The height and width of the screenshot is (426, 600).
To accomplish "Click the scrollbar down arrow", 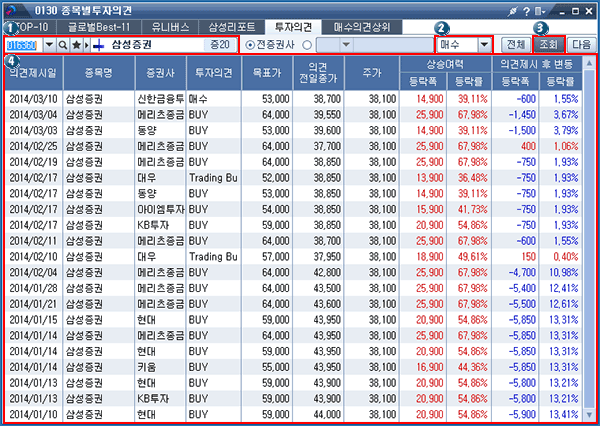I will coord(589,415).
